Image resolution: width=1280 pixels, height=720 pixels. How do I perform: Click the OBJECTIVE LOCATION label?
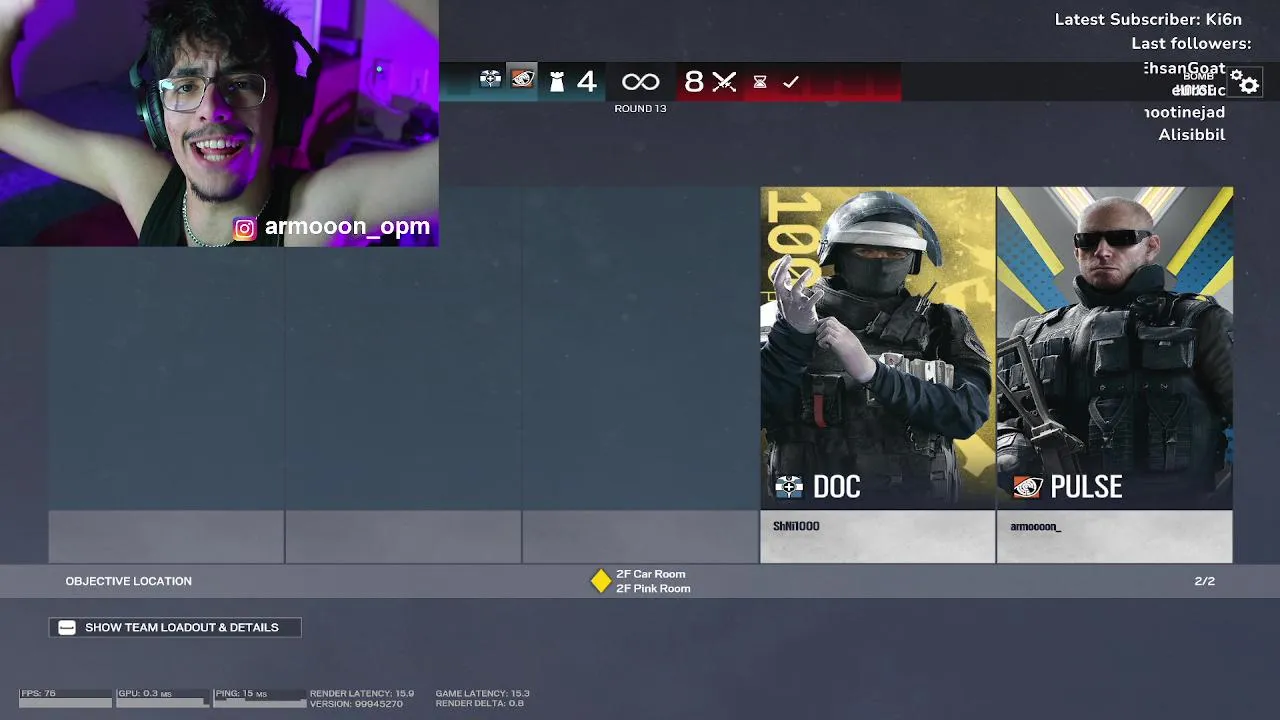(x=128, y=581)
